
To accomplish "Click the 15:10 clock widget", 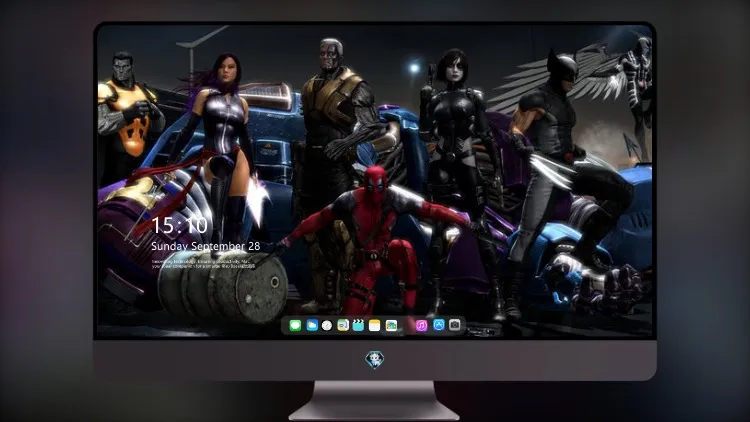I will (x=179, y=225).
